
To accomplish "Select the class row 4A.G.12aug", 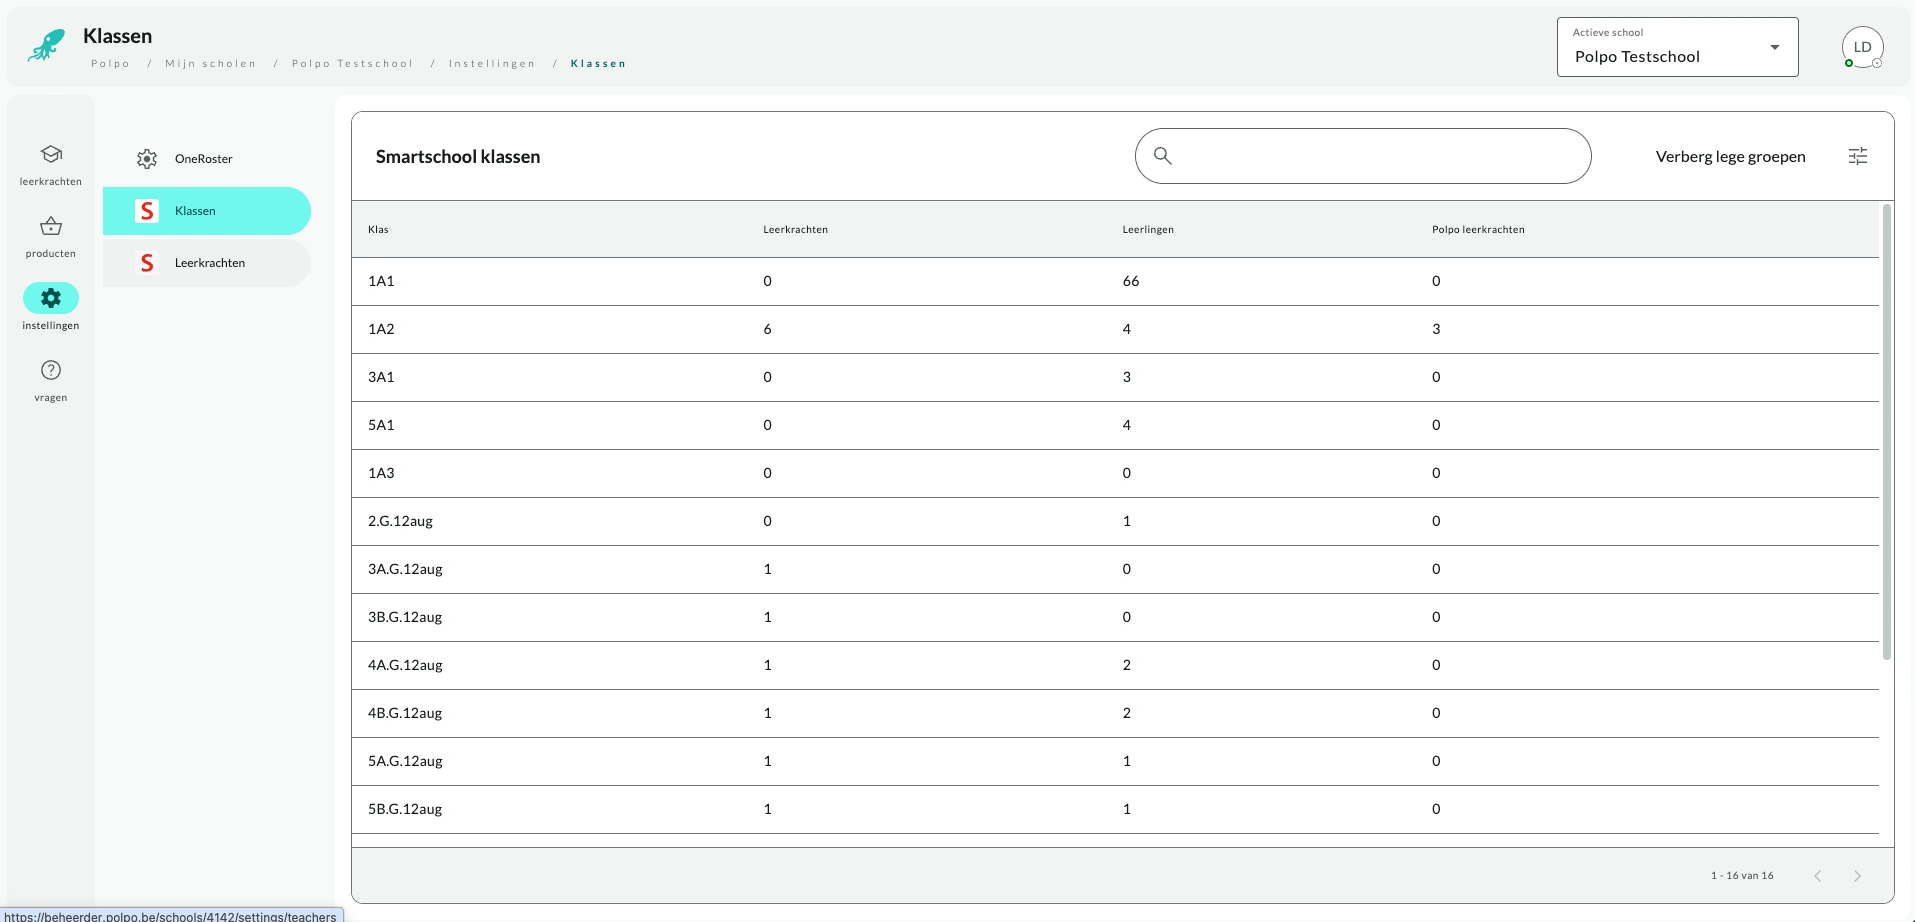I will [1115, 666].
